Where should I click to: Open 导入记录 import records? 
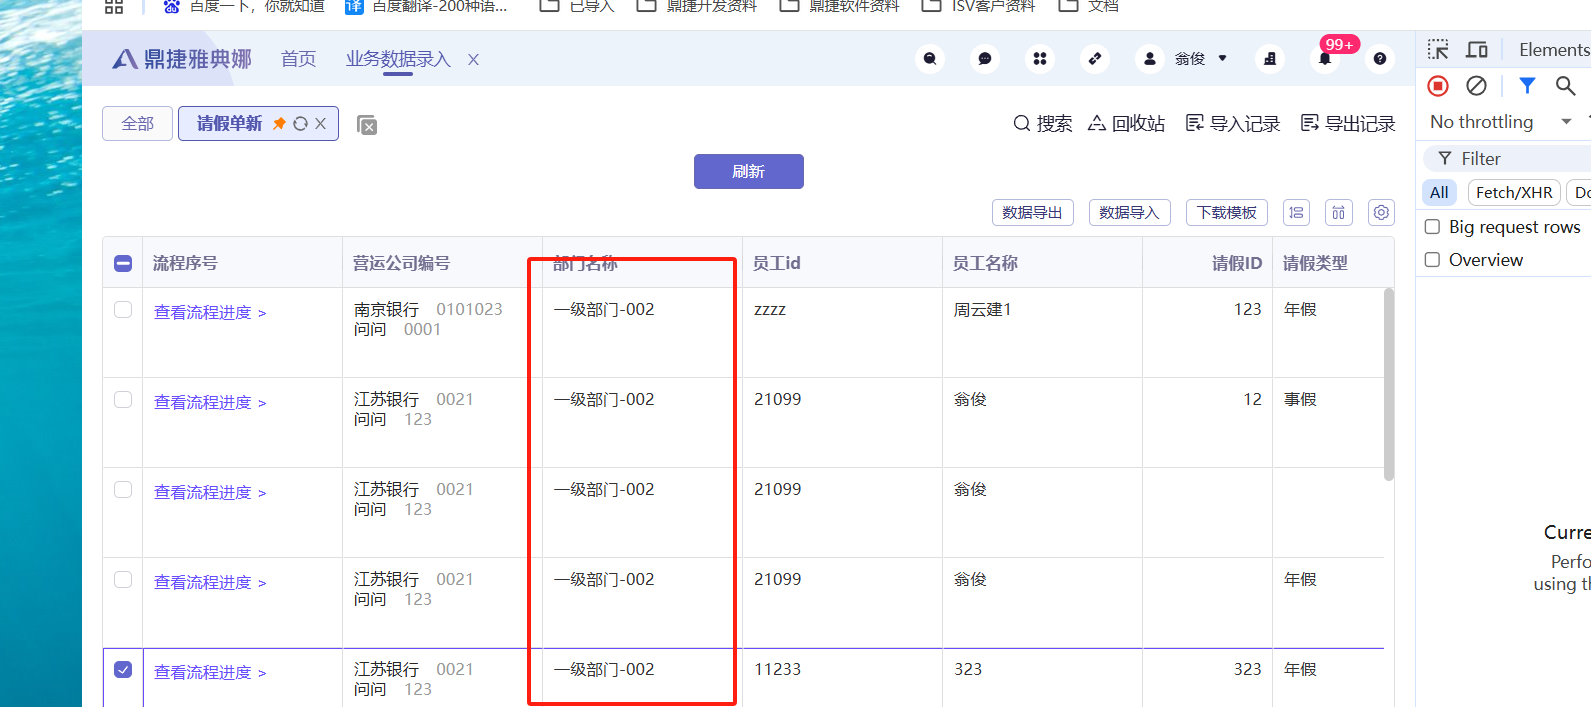click(1233, 124)
